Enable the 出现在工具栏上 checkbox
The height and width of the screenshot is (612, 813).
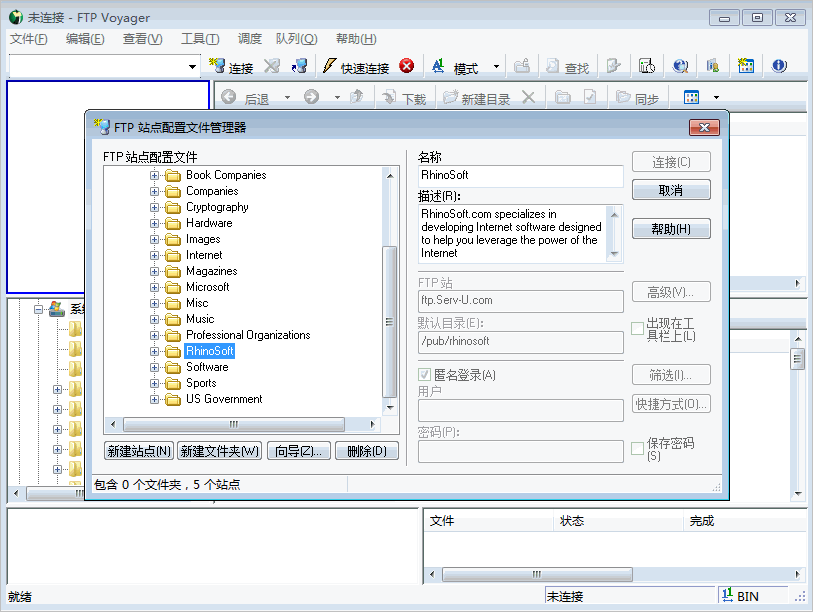pyautogui.click(x=637, y=328)
